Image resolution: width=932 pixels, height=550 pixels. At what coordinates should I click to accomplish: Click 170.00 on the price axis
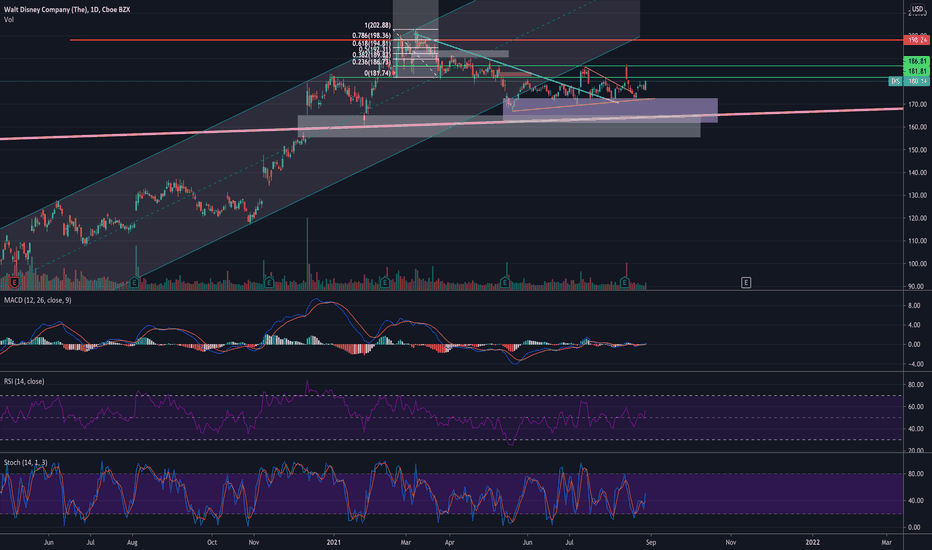[917, 105]
